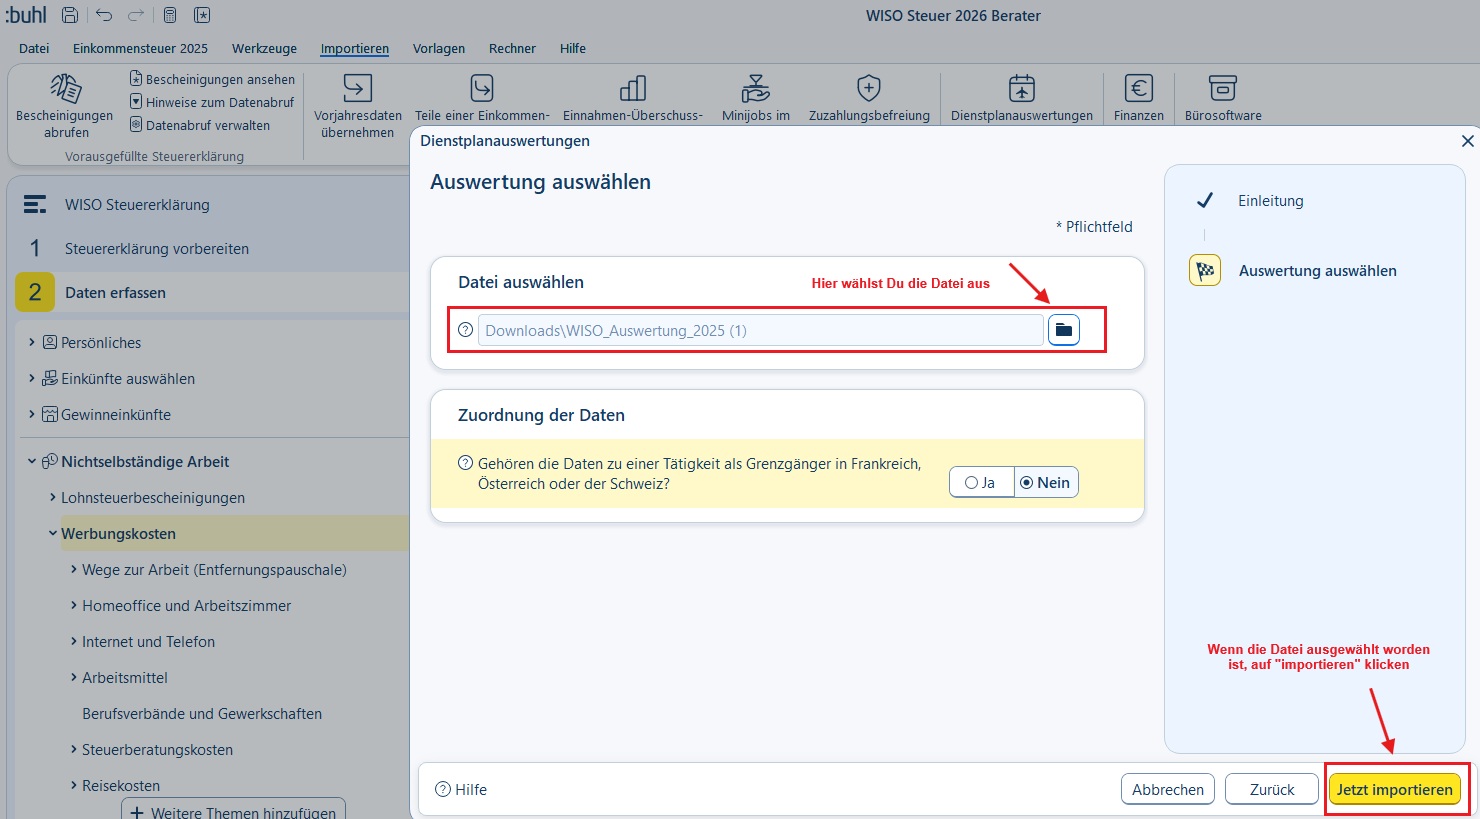Screen dimensions: 1480x819
Task: Expand the Lohnsteuerbescheinigungen node
Action: [x=53, y=497]
